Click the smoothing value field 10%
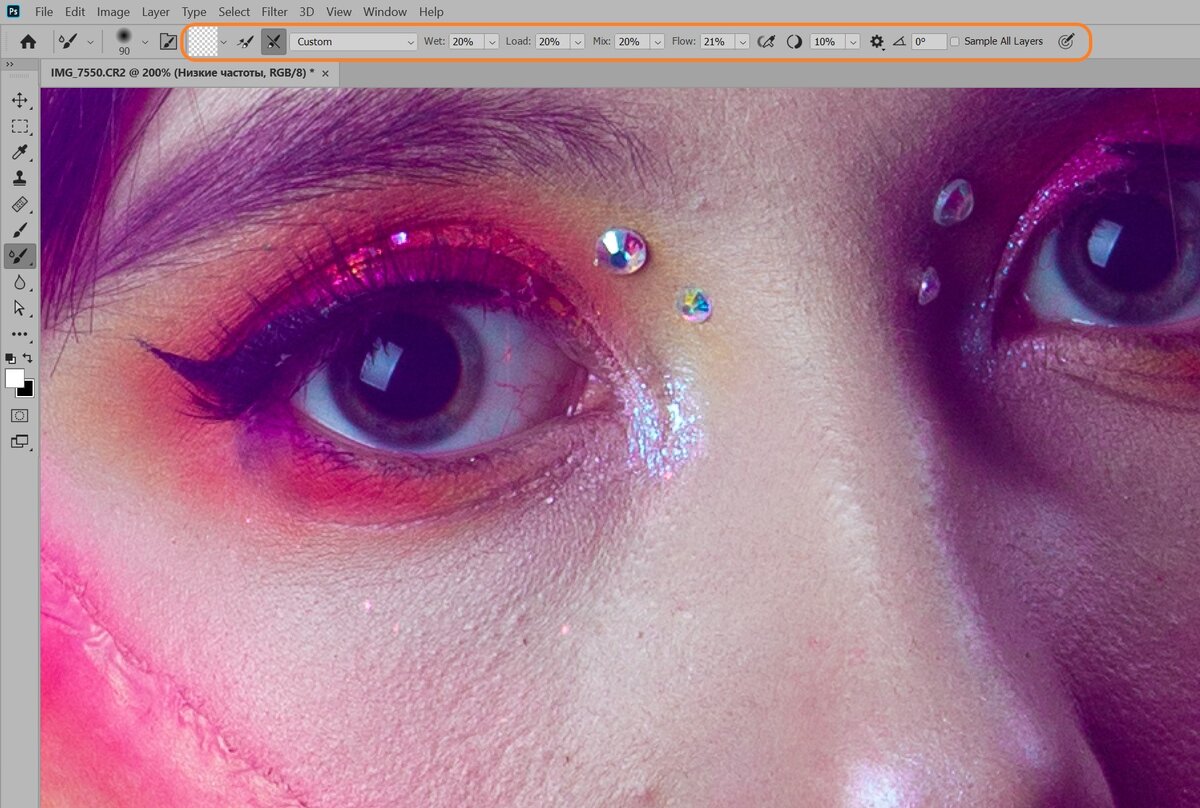Viewport: 1200px width, 808px height. click(x=827, y=42)
